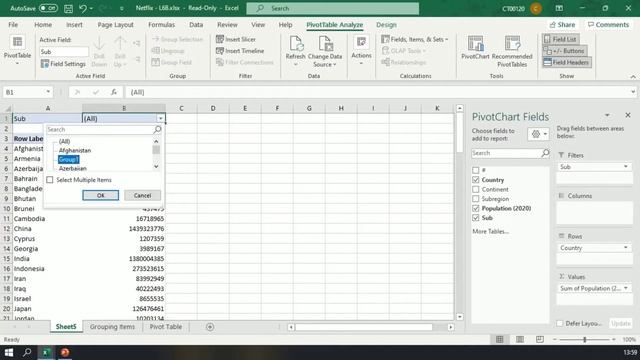Uncheck the Population (2020) field checkbox
This screenshot has width=640, height=360.
click(x=476, y=208)
